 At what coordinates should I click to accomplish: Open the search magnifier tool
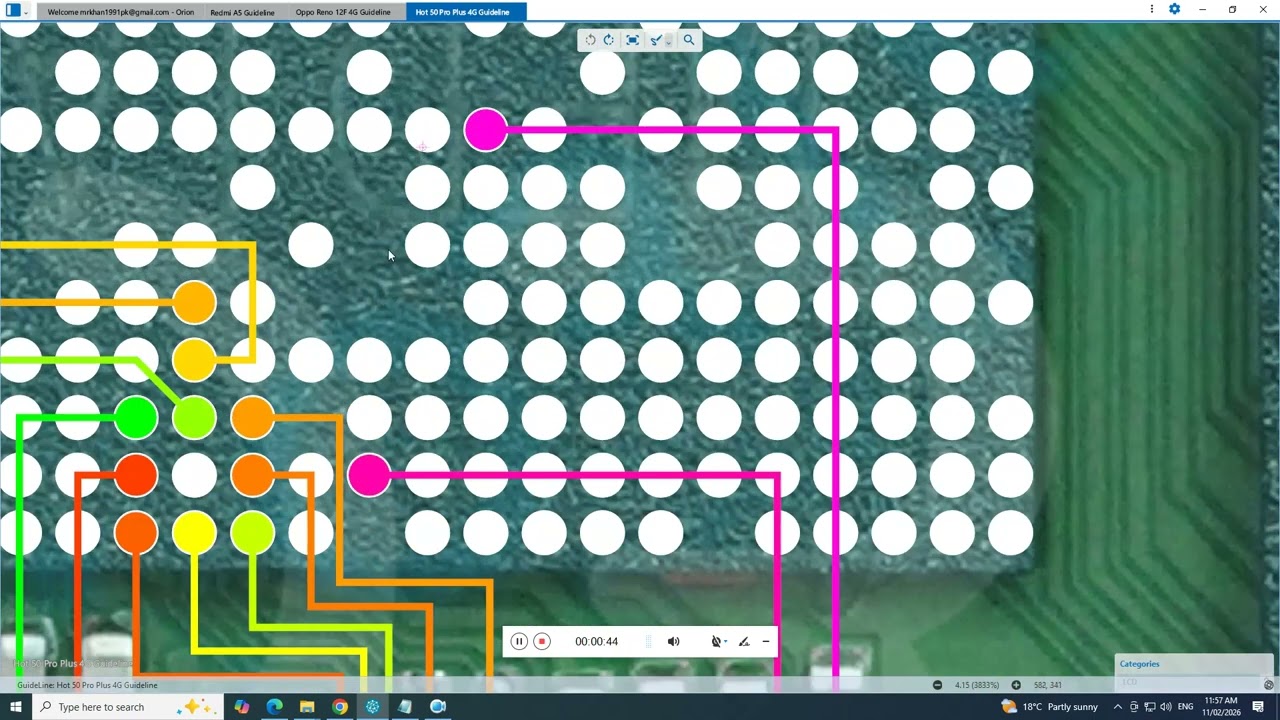(688, 40)
